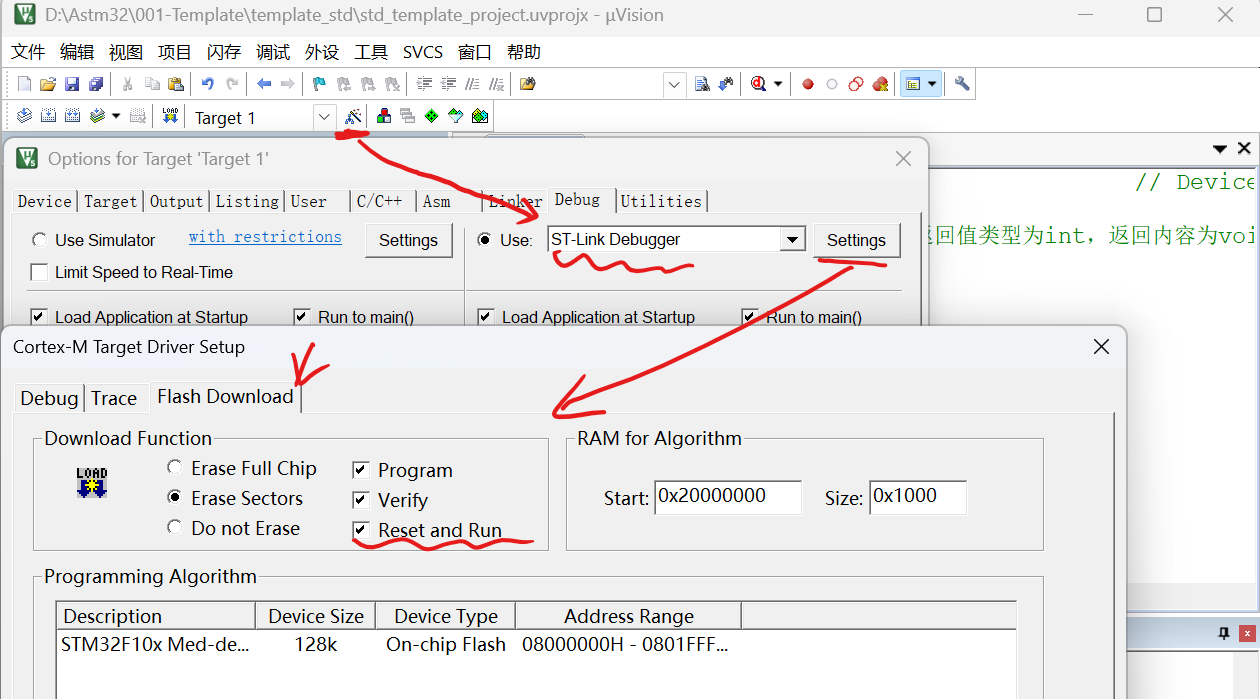Open the SVCS menu

coord(423,52)
